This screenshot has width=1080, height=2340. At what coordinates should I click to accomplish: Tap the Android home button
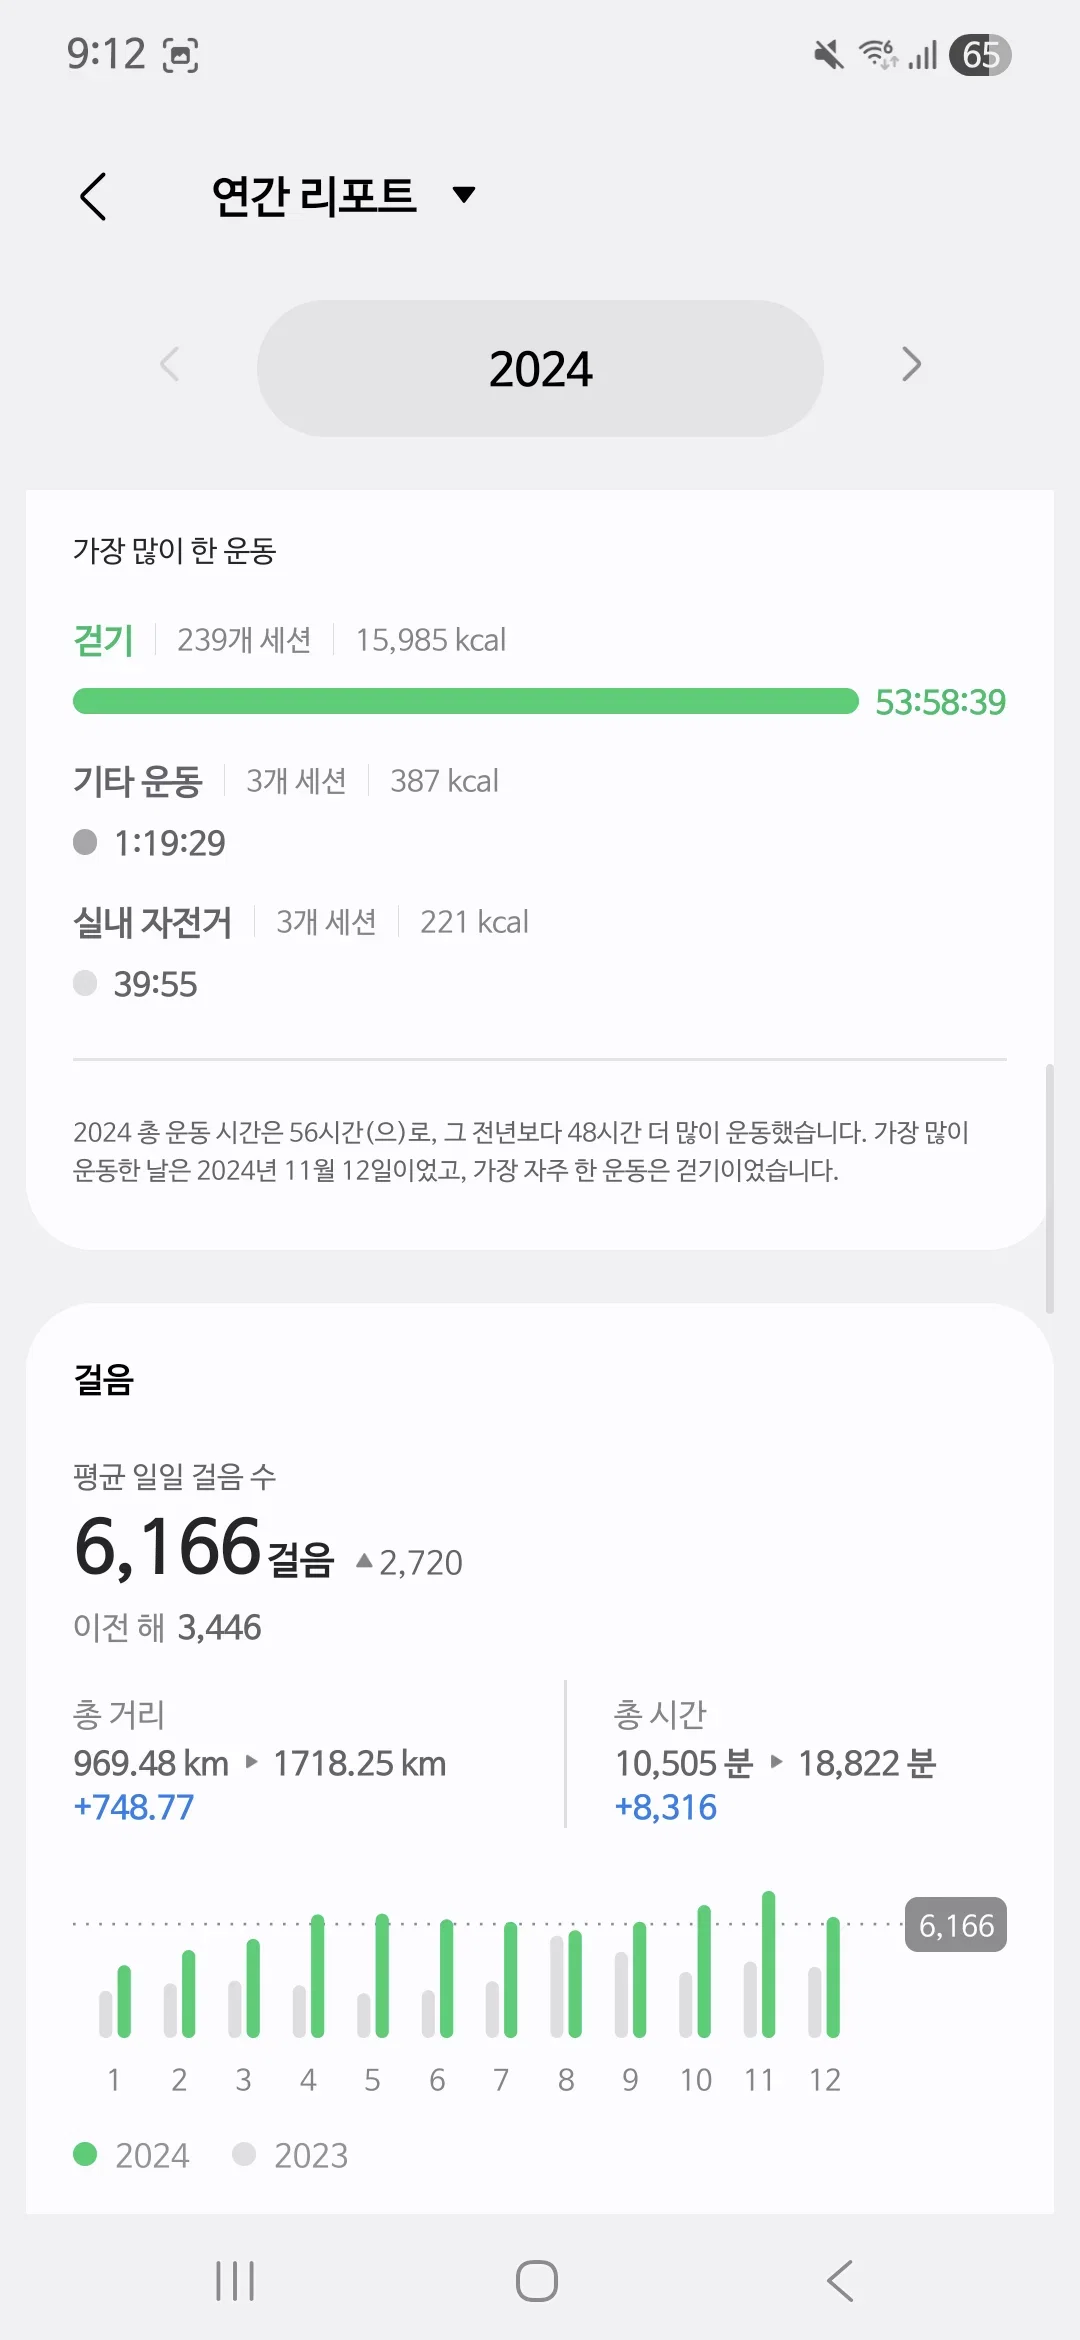[537, 2281]
